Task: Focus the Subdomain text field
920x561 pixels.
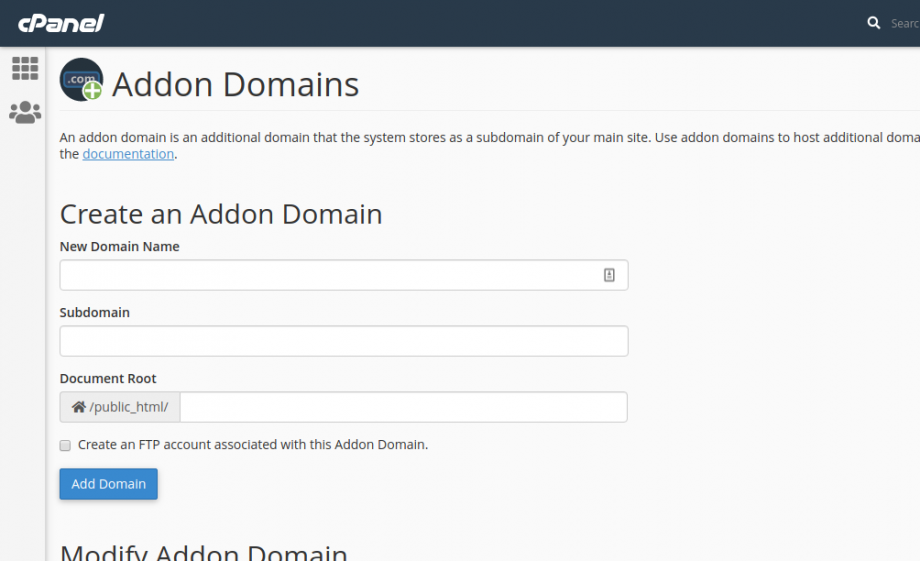Action: 344,341
